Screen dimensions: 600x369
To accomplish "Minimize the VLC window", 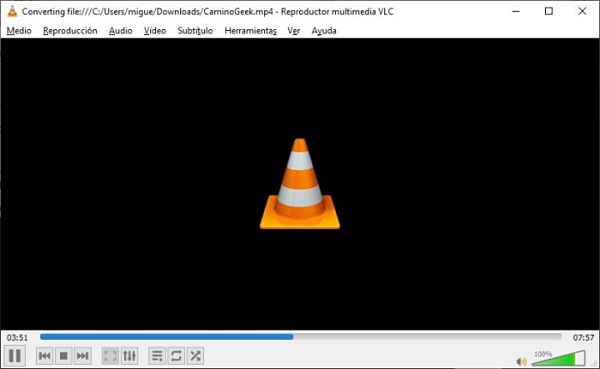I will pos(516,11).
